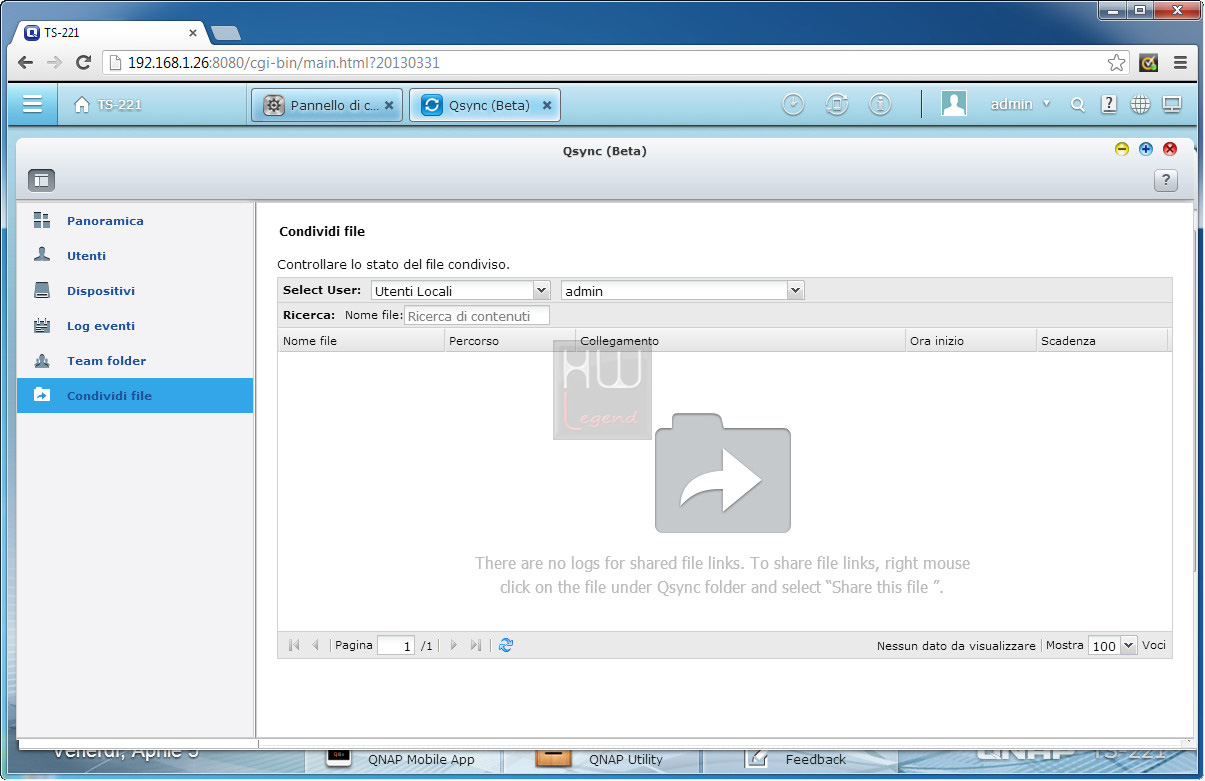
Task: Open the background tasks clock icon
Action: [793, 105]
